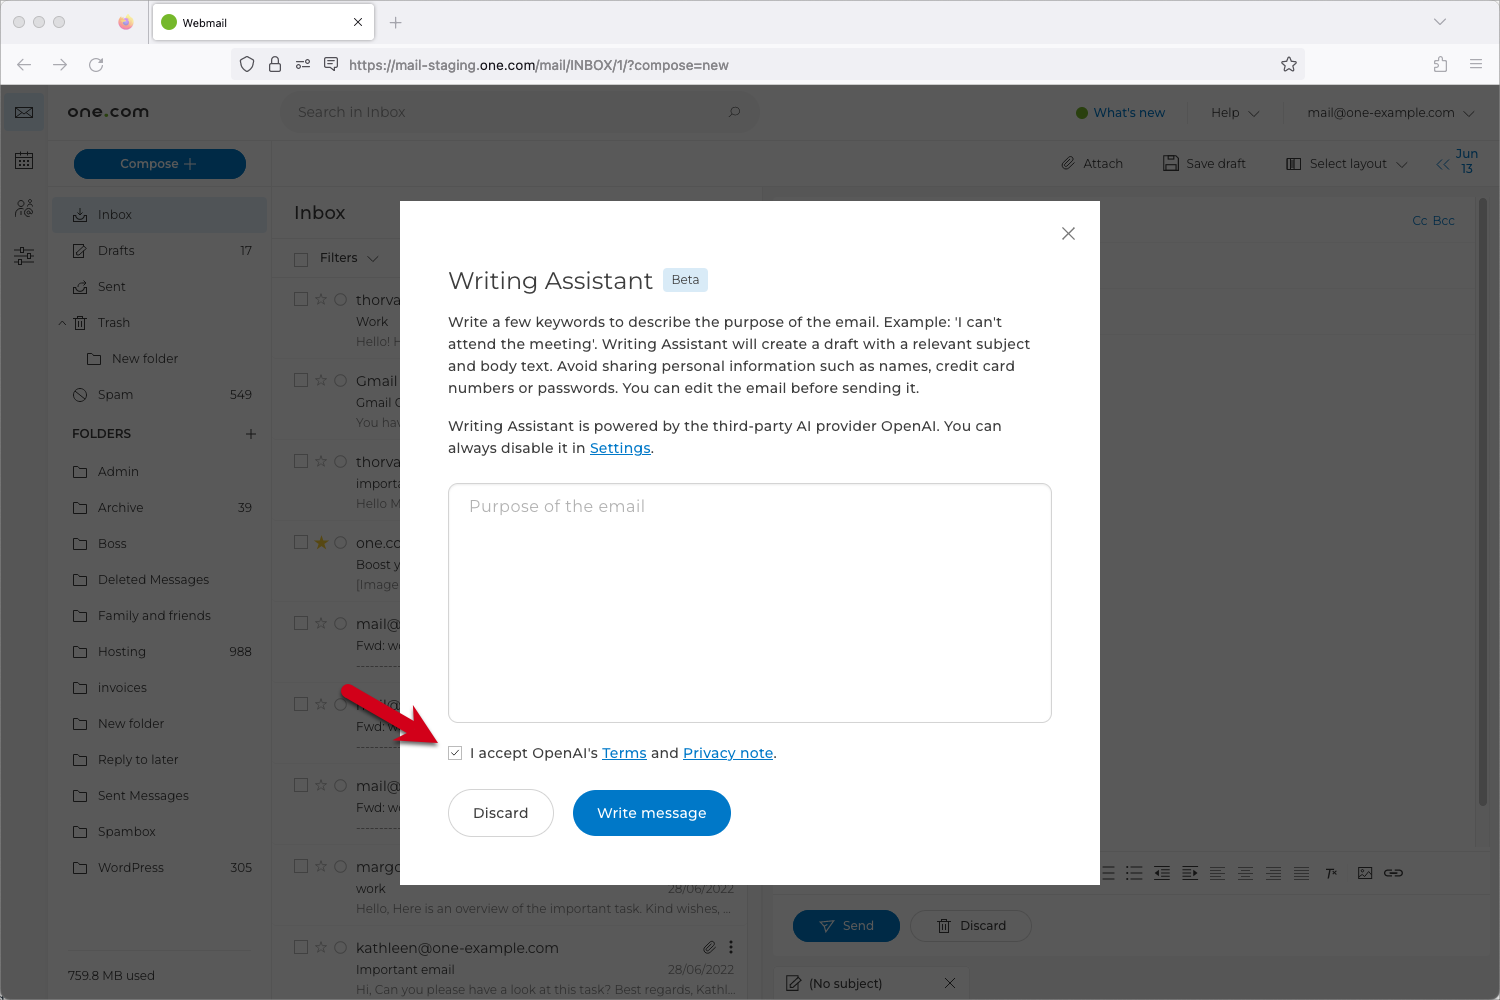Screen dimensions: 1500x1000
Task: Open the Select layout dropdown
Action: [x=1347, y=163]
